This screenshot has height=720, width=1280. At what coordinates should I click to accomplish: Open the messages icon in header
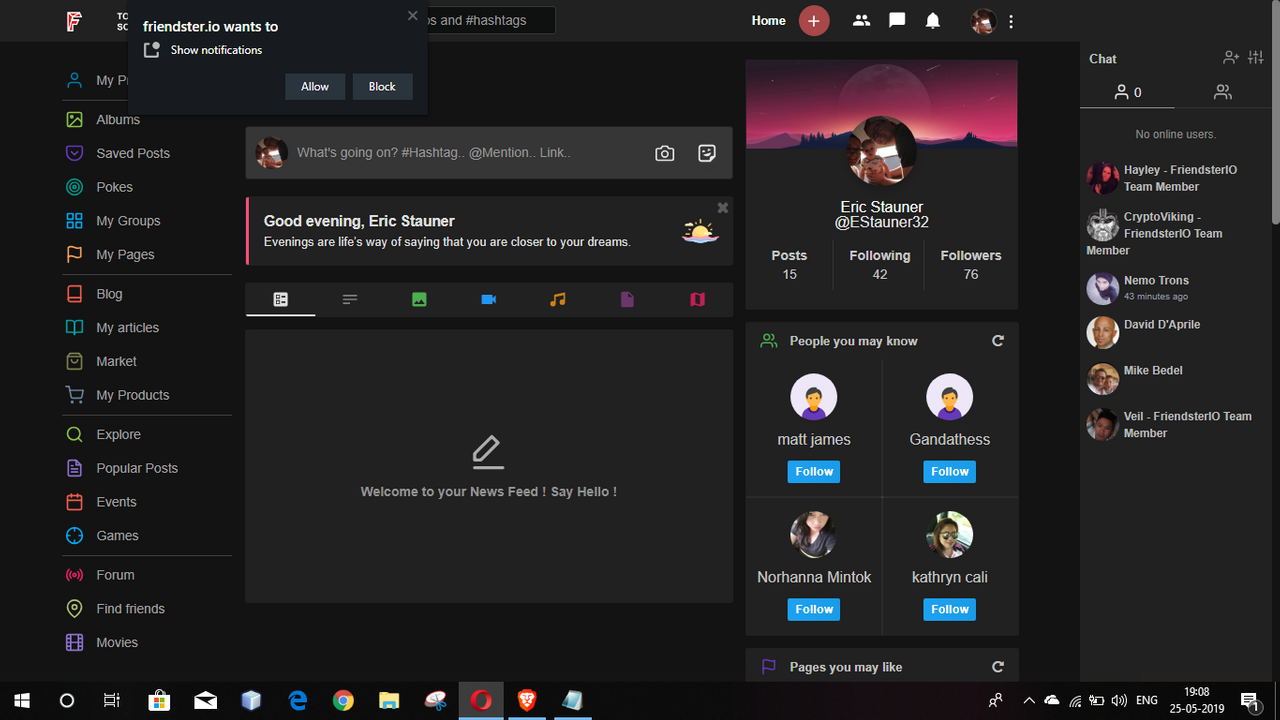(897, 20)
